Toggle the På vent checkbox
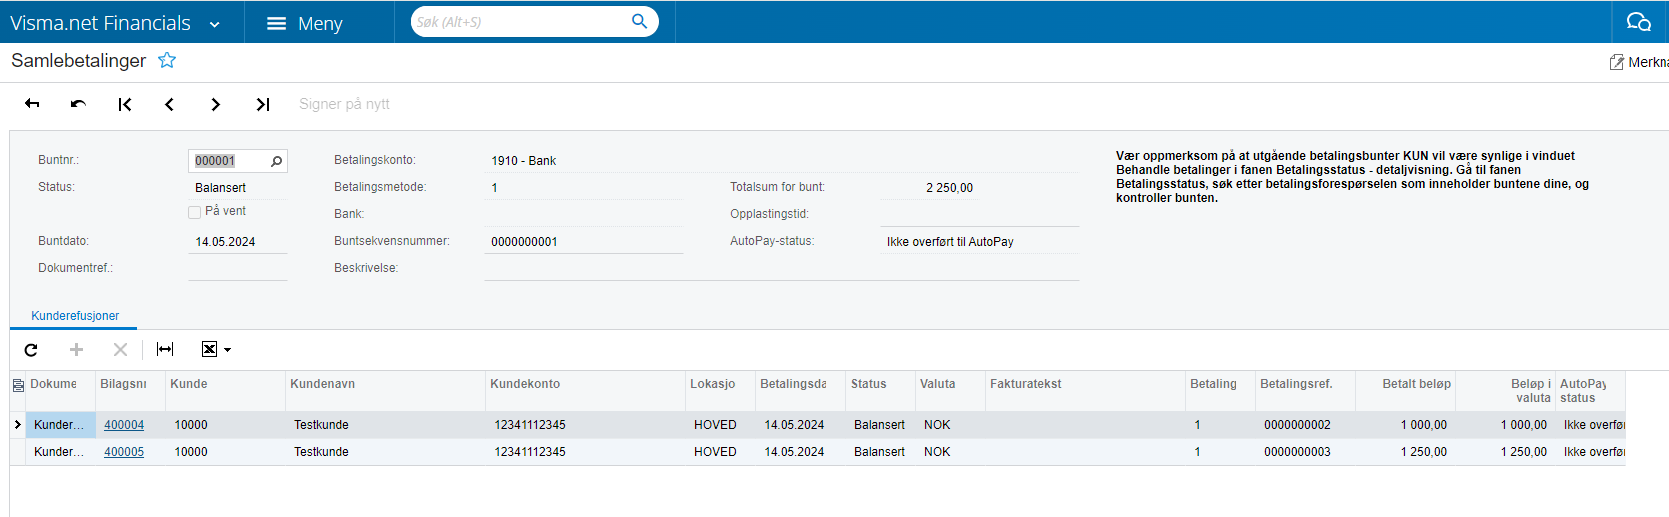 click(x=195, y=212)
